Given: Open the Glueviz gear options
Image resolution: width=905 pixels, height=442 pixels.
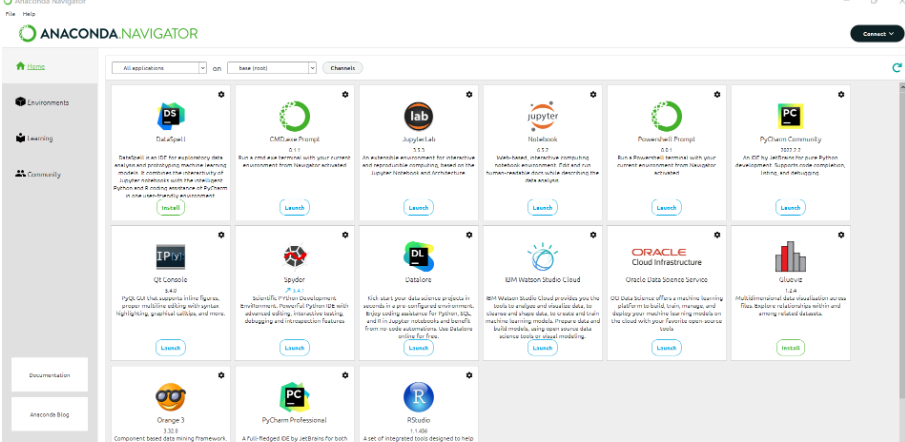Looking at the screenshot, I should (841, 235).
